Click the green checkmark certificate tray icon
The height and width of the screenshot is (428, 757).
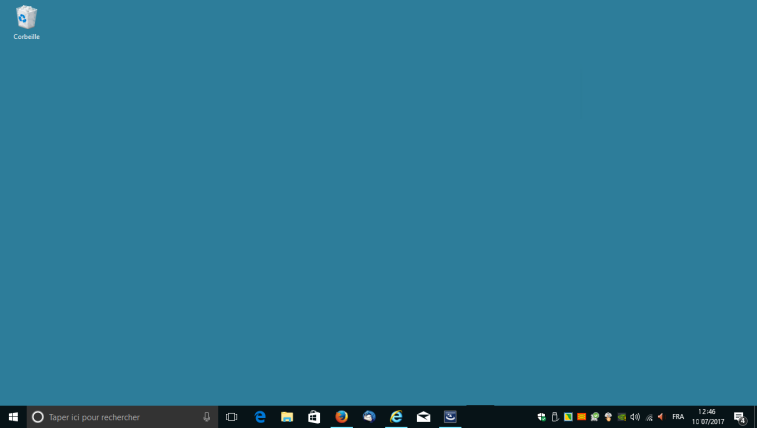click(595, 417)
